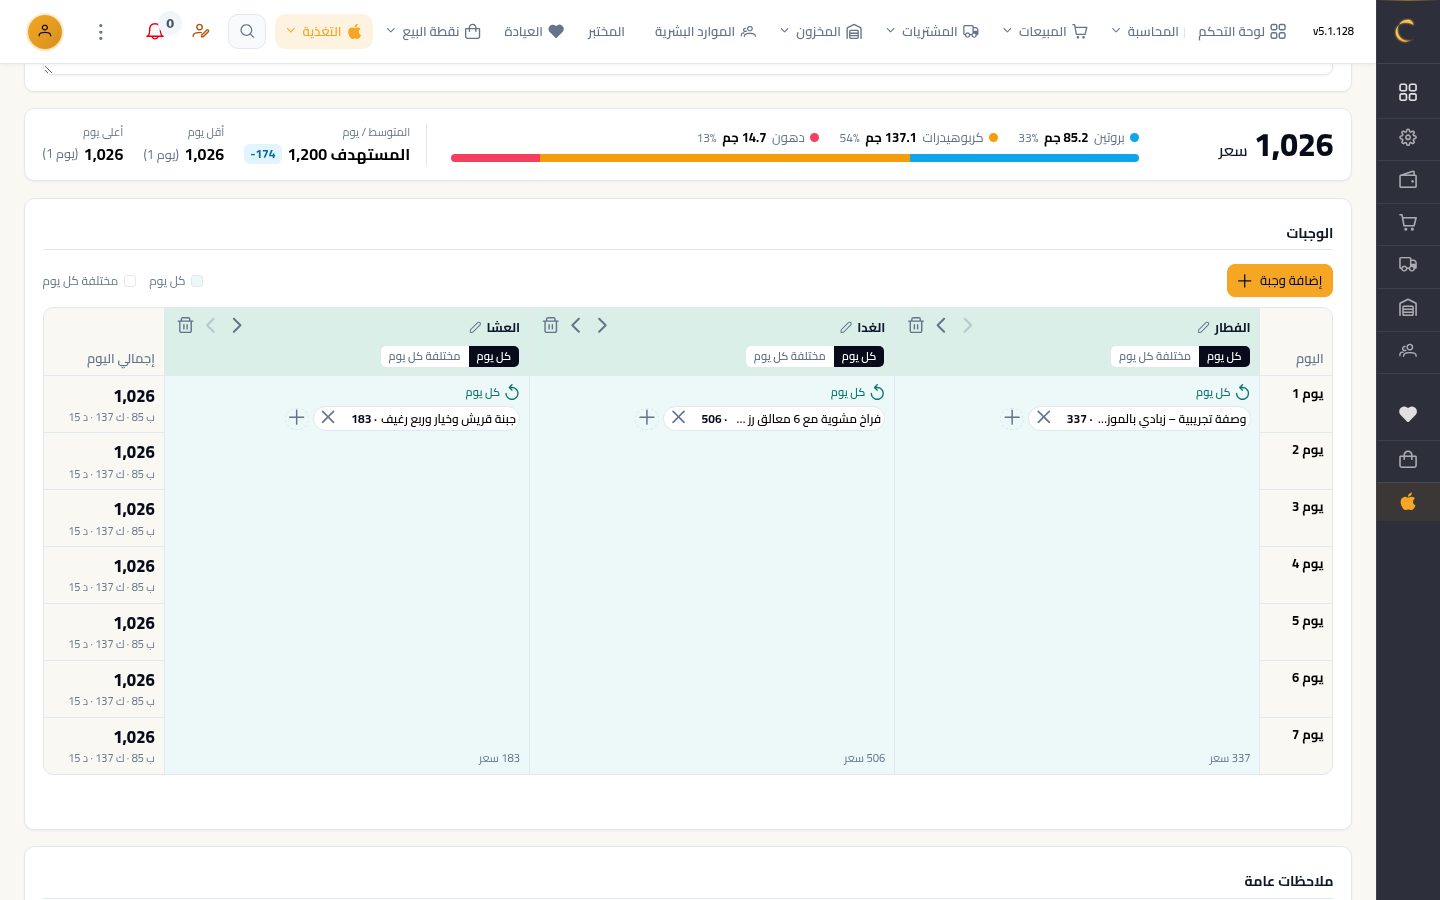This screenshot has height=900, width=1440.
Task: Check the top كل يوم checkbox
Action: pyautogui.click(x=197, y=281)
